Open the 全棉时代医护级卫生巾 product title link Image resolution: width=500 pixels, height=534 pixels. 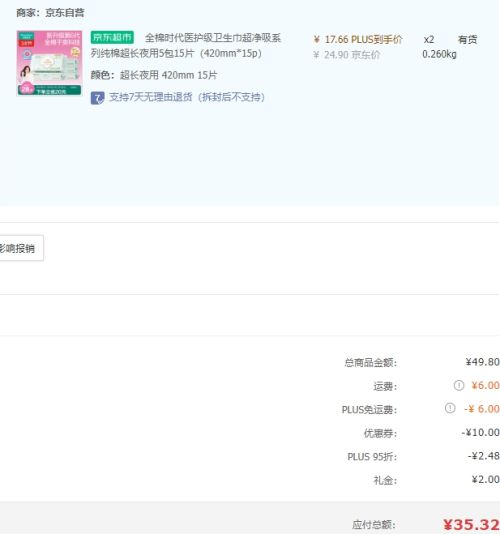186,46
